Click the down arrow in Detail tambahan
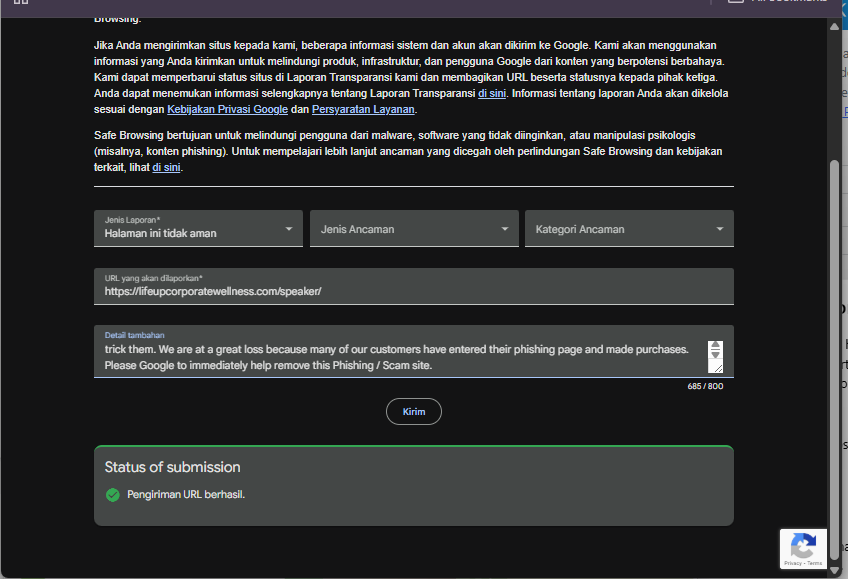Viewport: 848px width, 579px height. pyautogui.click(x=716, y=354)
